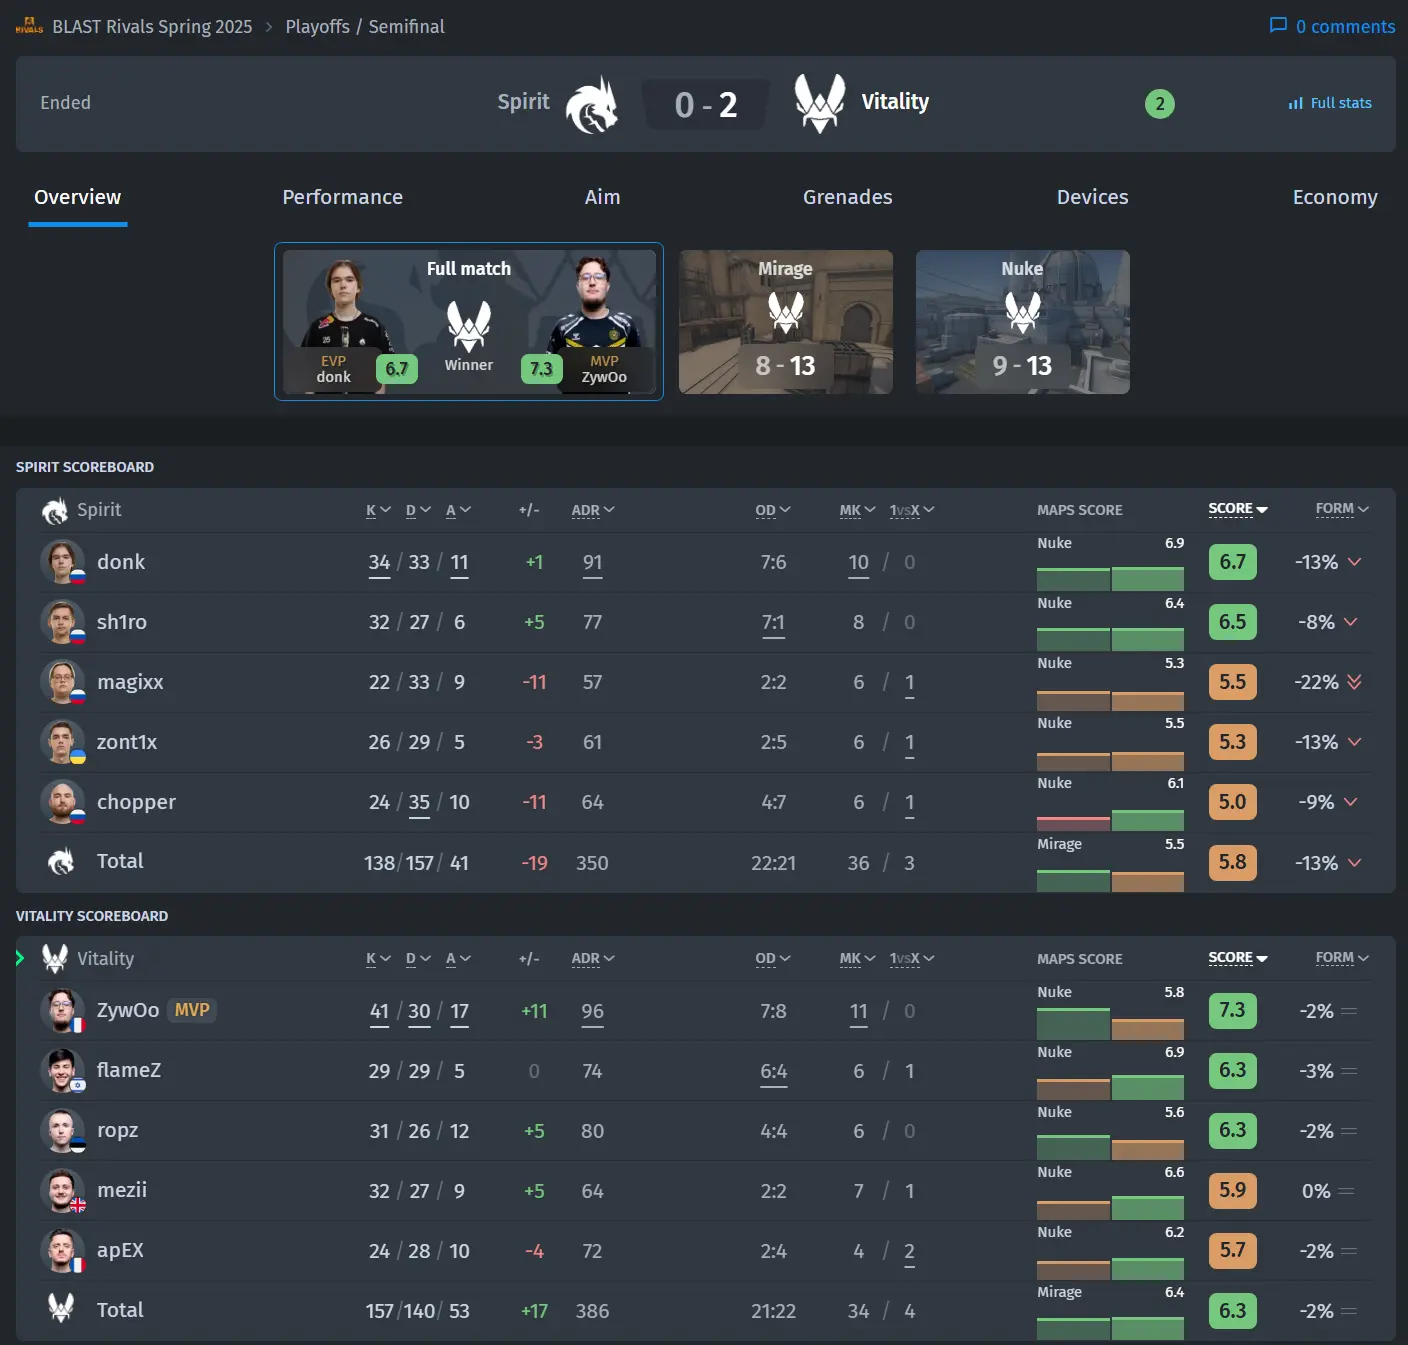The width and height of the screenshot is (1408, 1345).
Task: Click the comments speech bubble icon
Action: pyautogui.click(x=1277, y=25)
